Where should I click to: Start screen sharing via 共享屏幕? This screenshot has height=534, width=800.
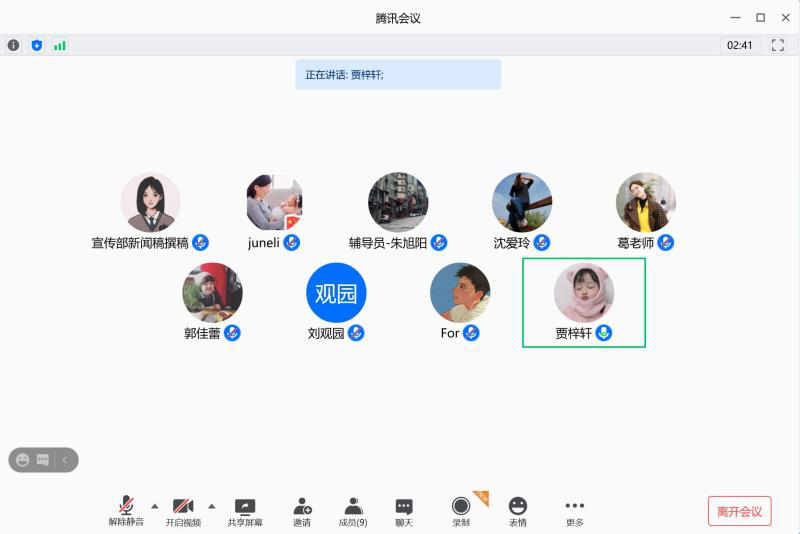pyautogui.click(x=245, y=512)
